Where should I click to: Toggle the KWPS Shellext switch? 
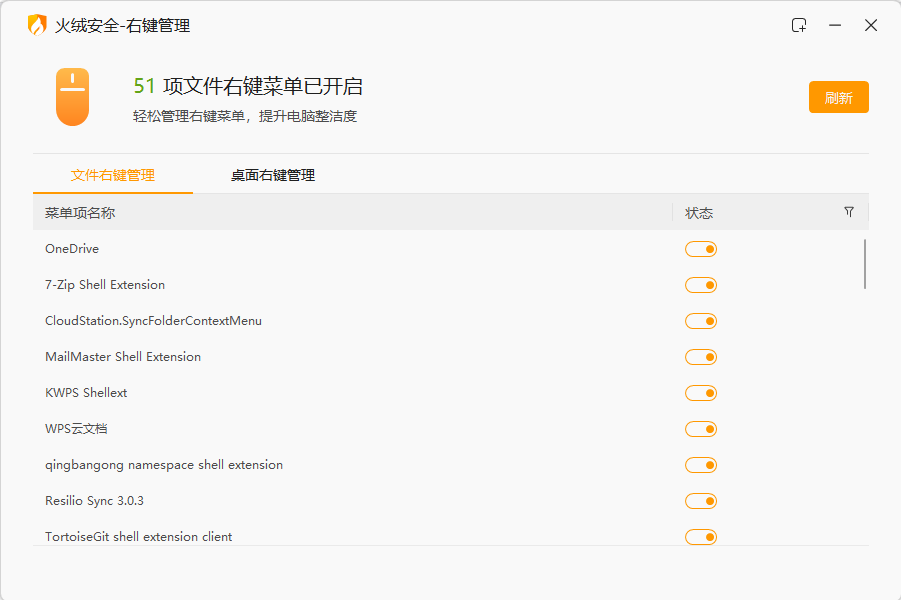[700, 393]
